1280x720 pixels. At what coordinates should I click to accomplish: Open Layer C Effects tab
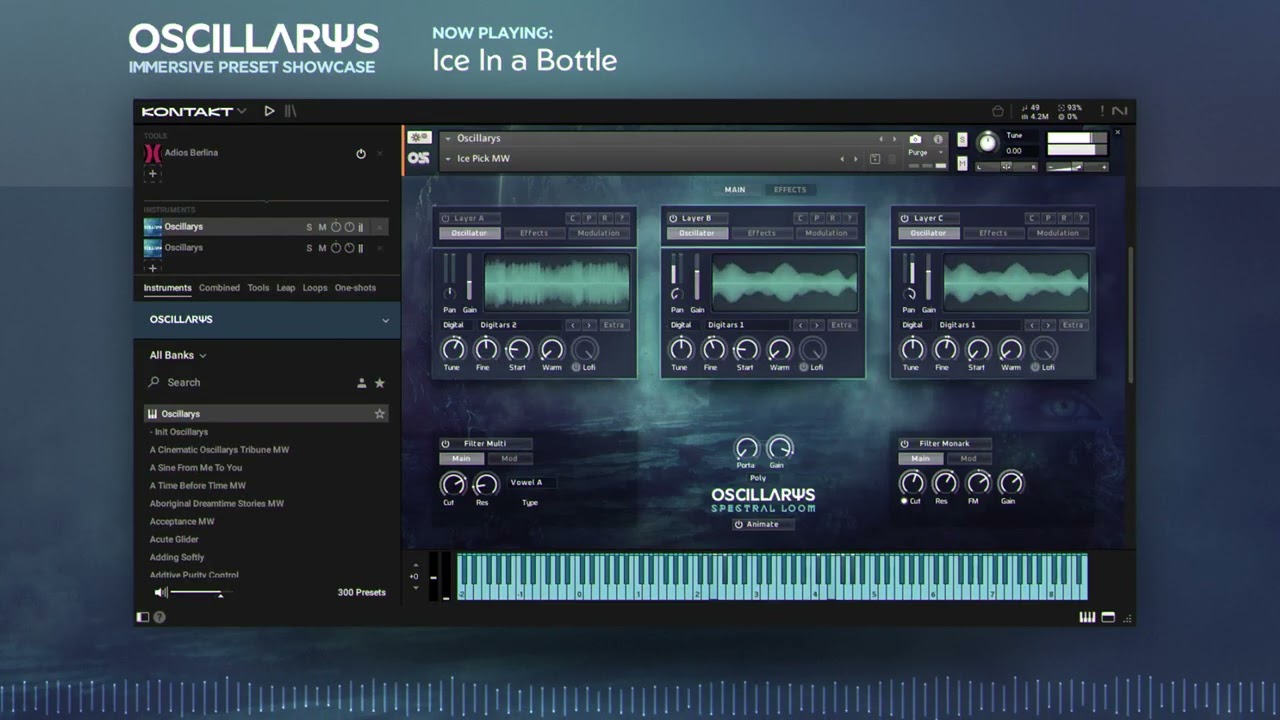click(993, 233)
